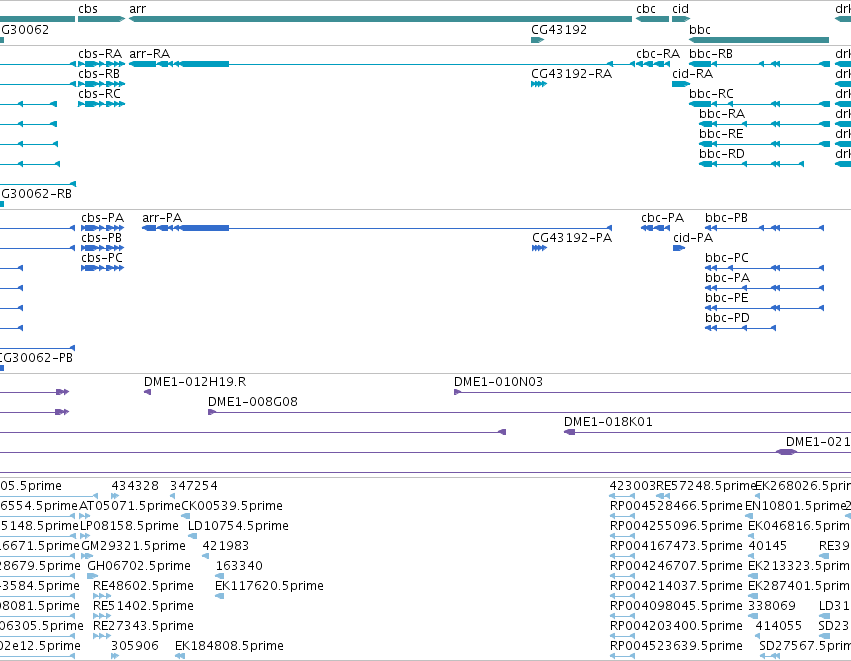The width and height of the screenshot is (851, 661).
Task: Select the cbs gene label
Action: click(88, 9)
